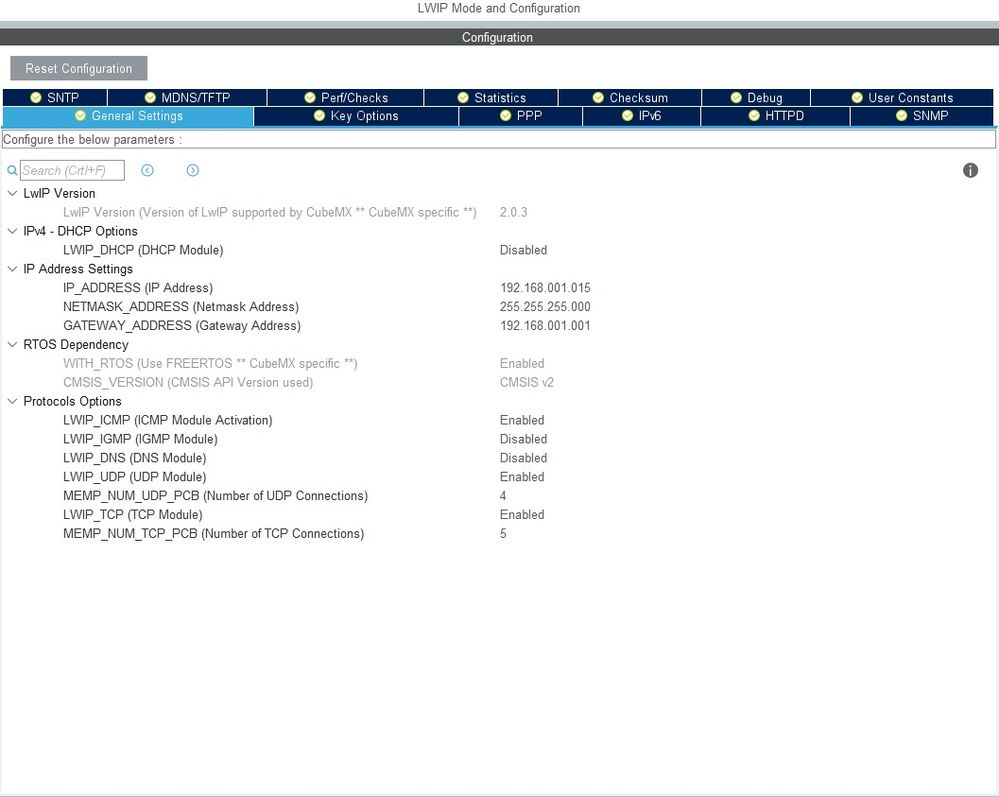Viewport: 999px width, 797px height.
Task: Change the LWIP_DHCP Disabled value
Action: pos(523,250)
